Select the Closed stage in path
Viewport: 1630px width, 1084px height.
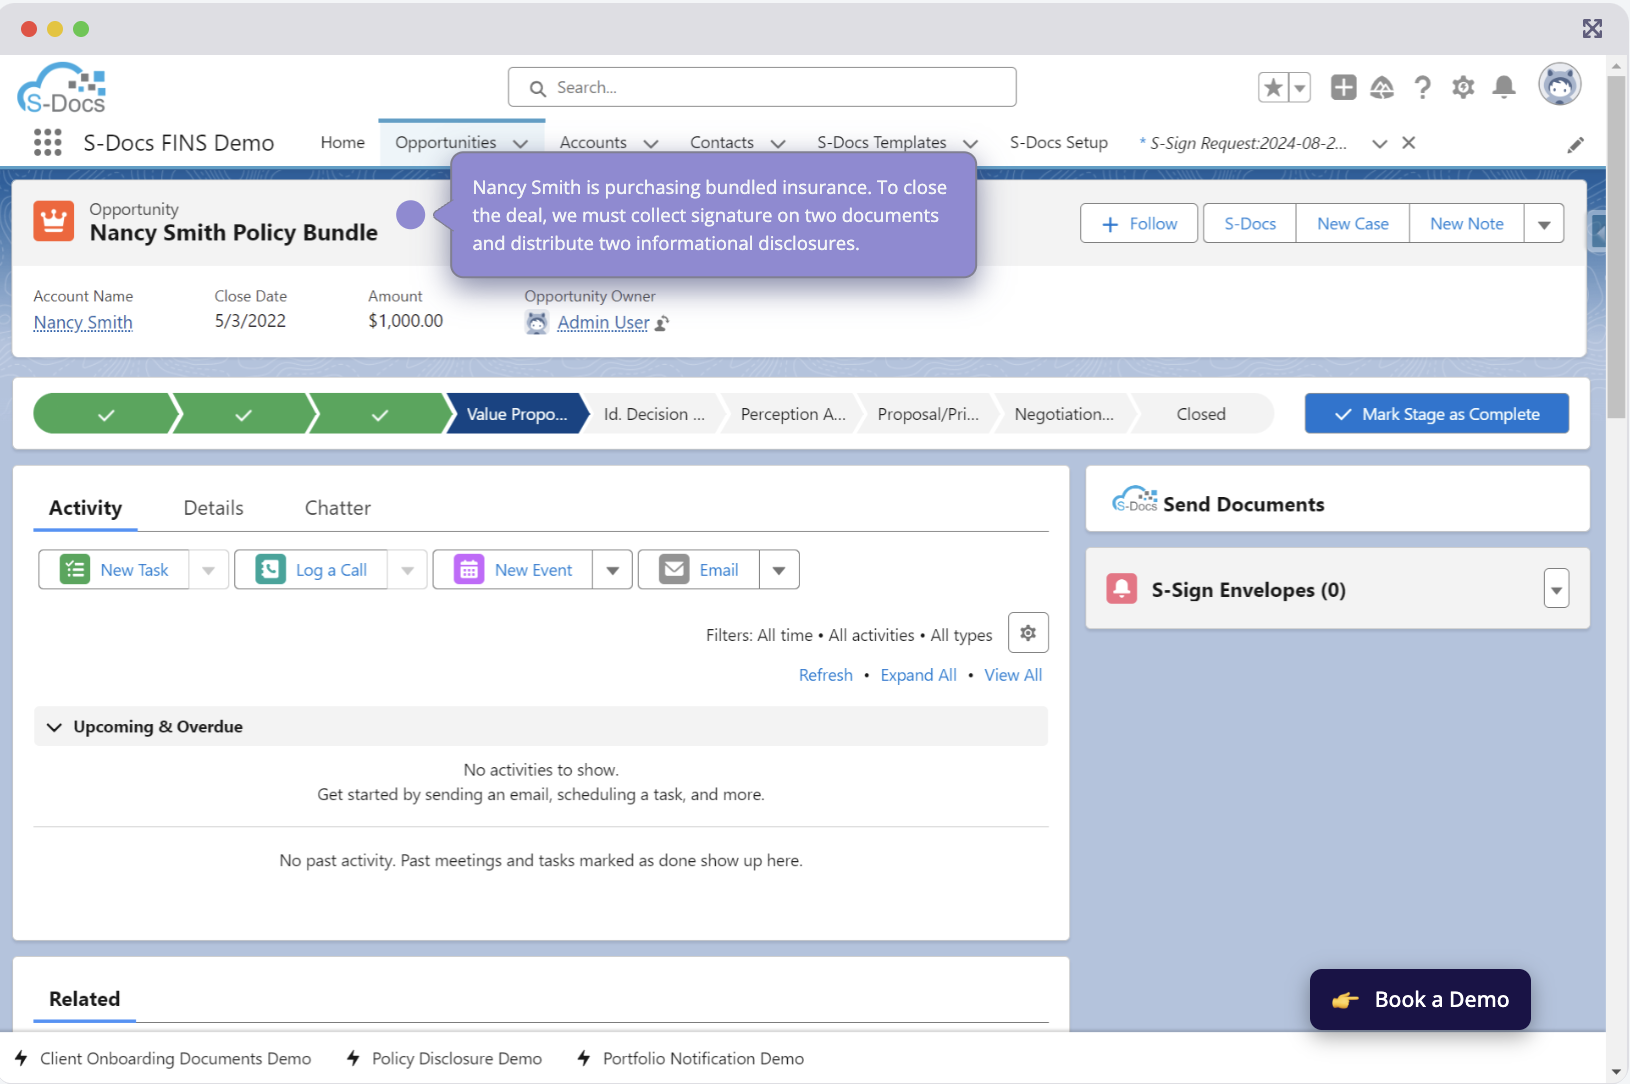pyautogui.click(x=1201, y=414)
